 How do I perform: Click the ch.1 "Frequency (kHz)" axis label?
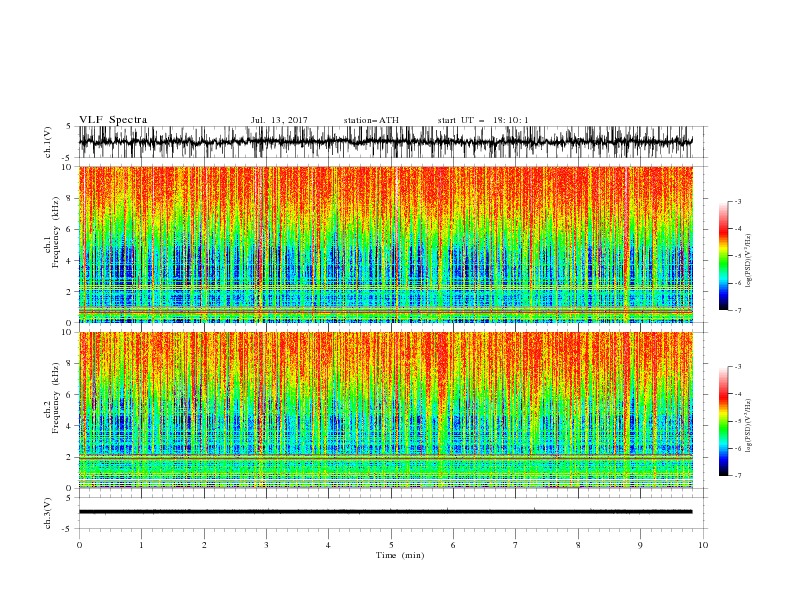[55, 233]
